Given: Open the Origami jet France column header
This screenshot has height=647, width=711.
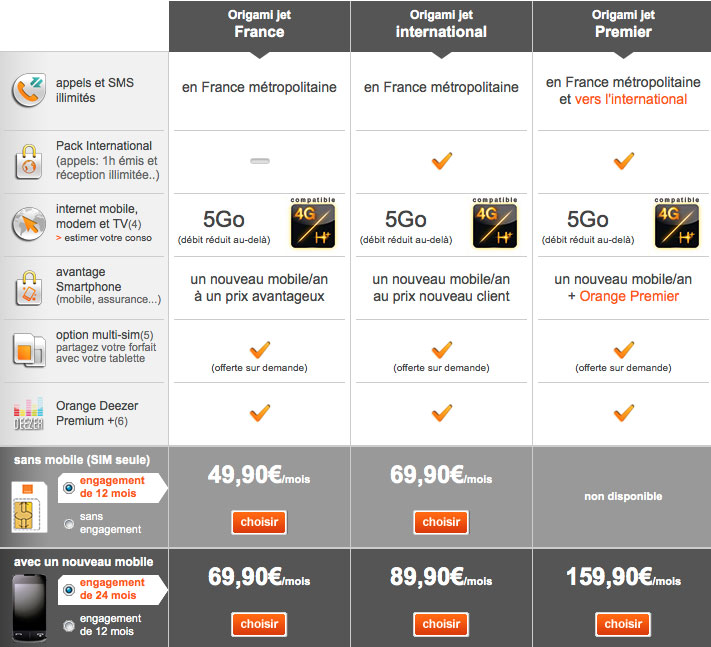Looking at the screenshot, I should coord(259,24).
